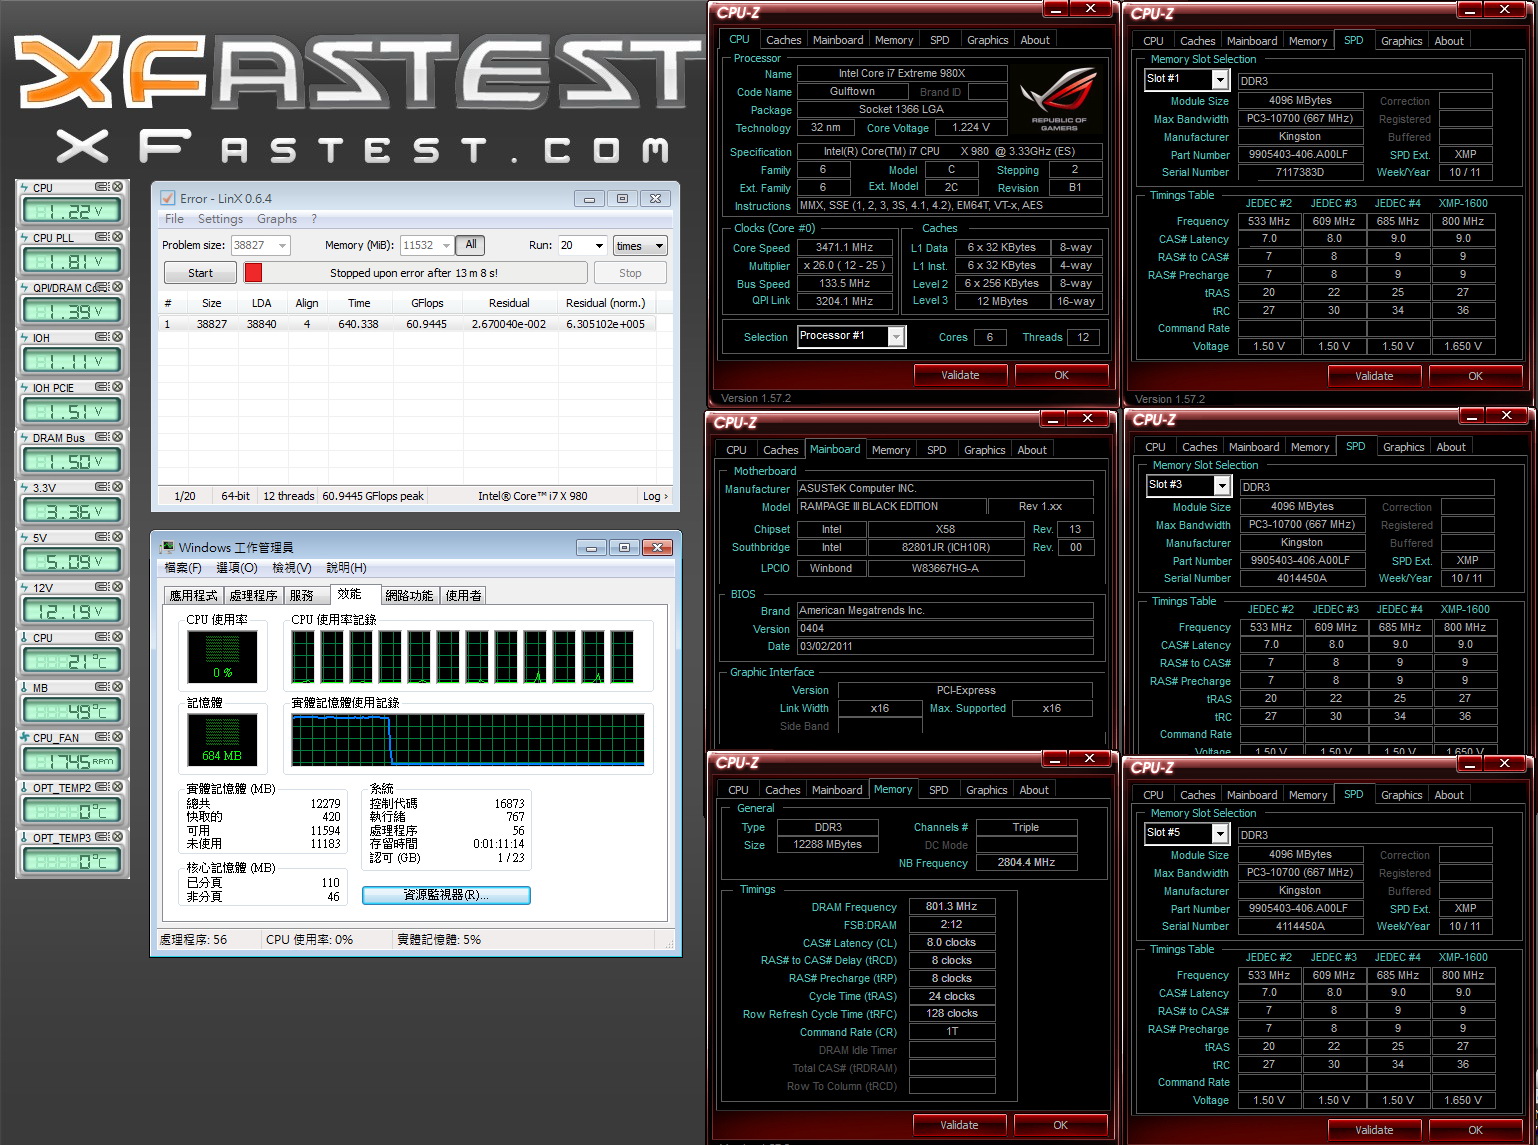Open settings icon on IOH PCIE gadget

102,387
